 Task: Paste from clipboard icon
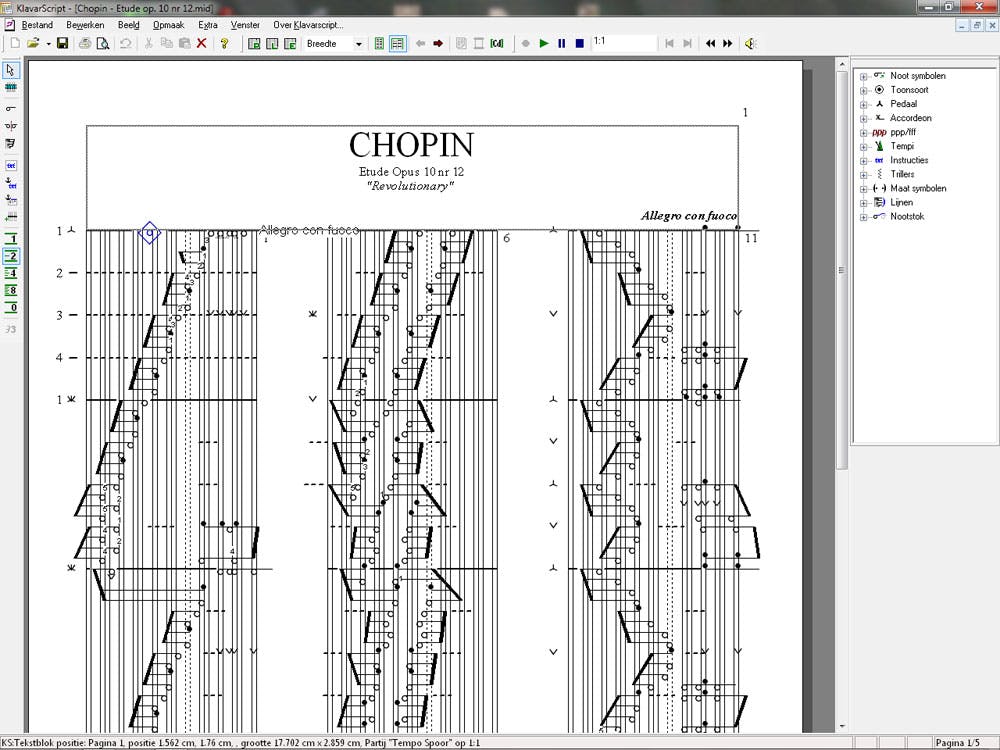pyautogui.click(x=184, y=43)
